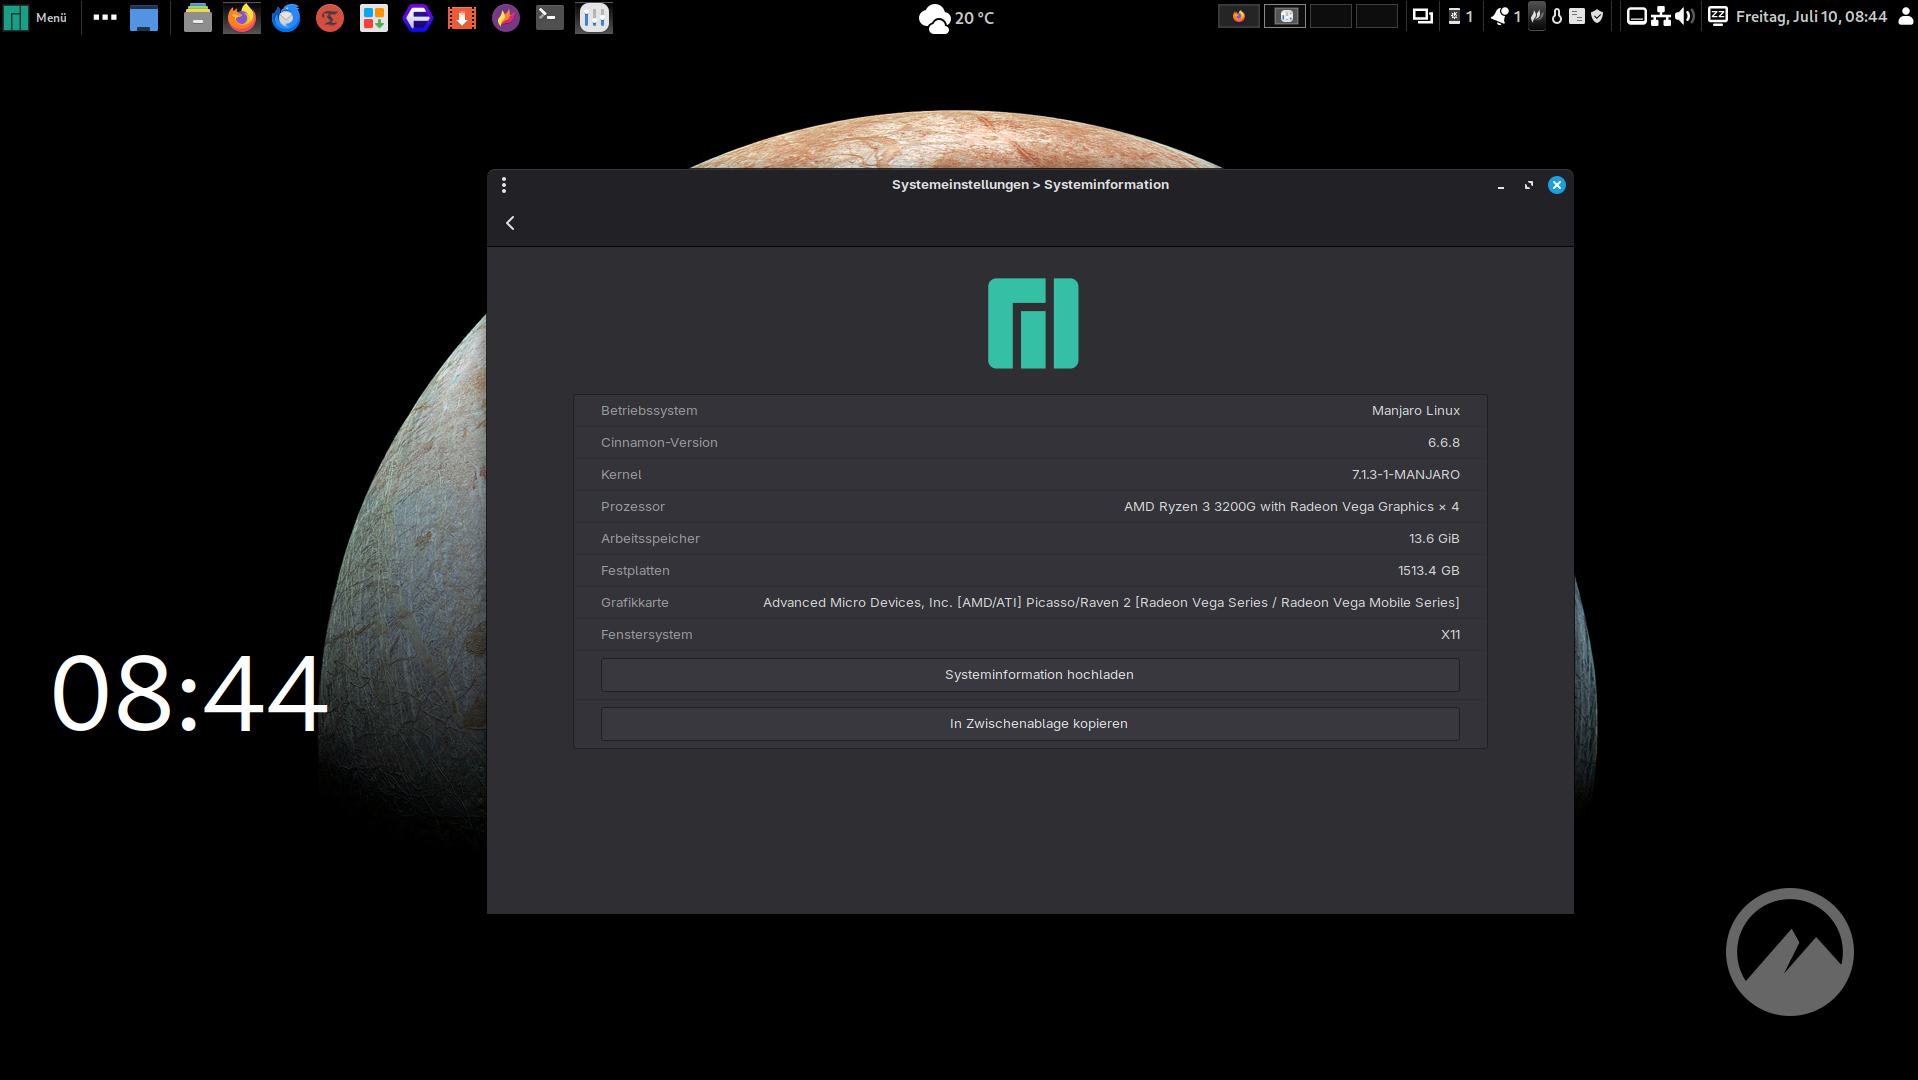Switch to workspace 2 with settings window
Screen dimensions: 1918x1080
(x=1285, y=16)
